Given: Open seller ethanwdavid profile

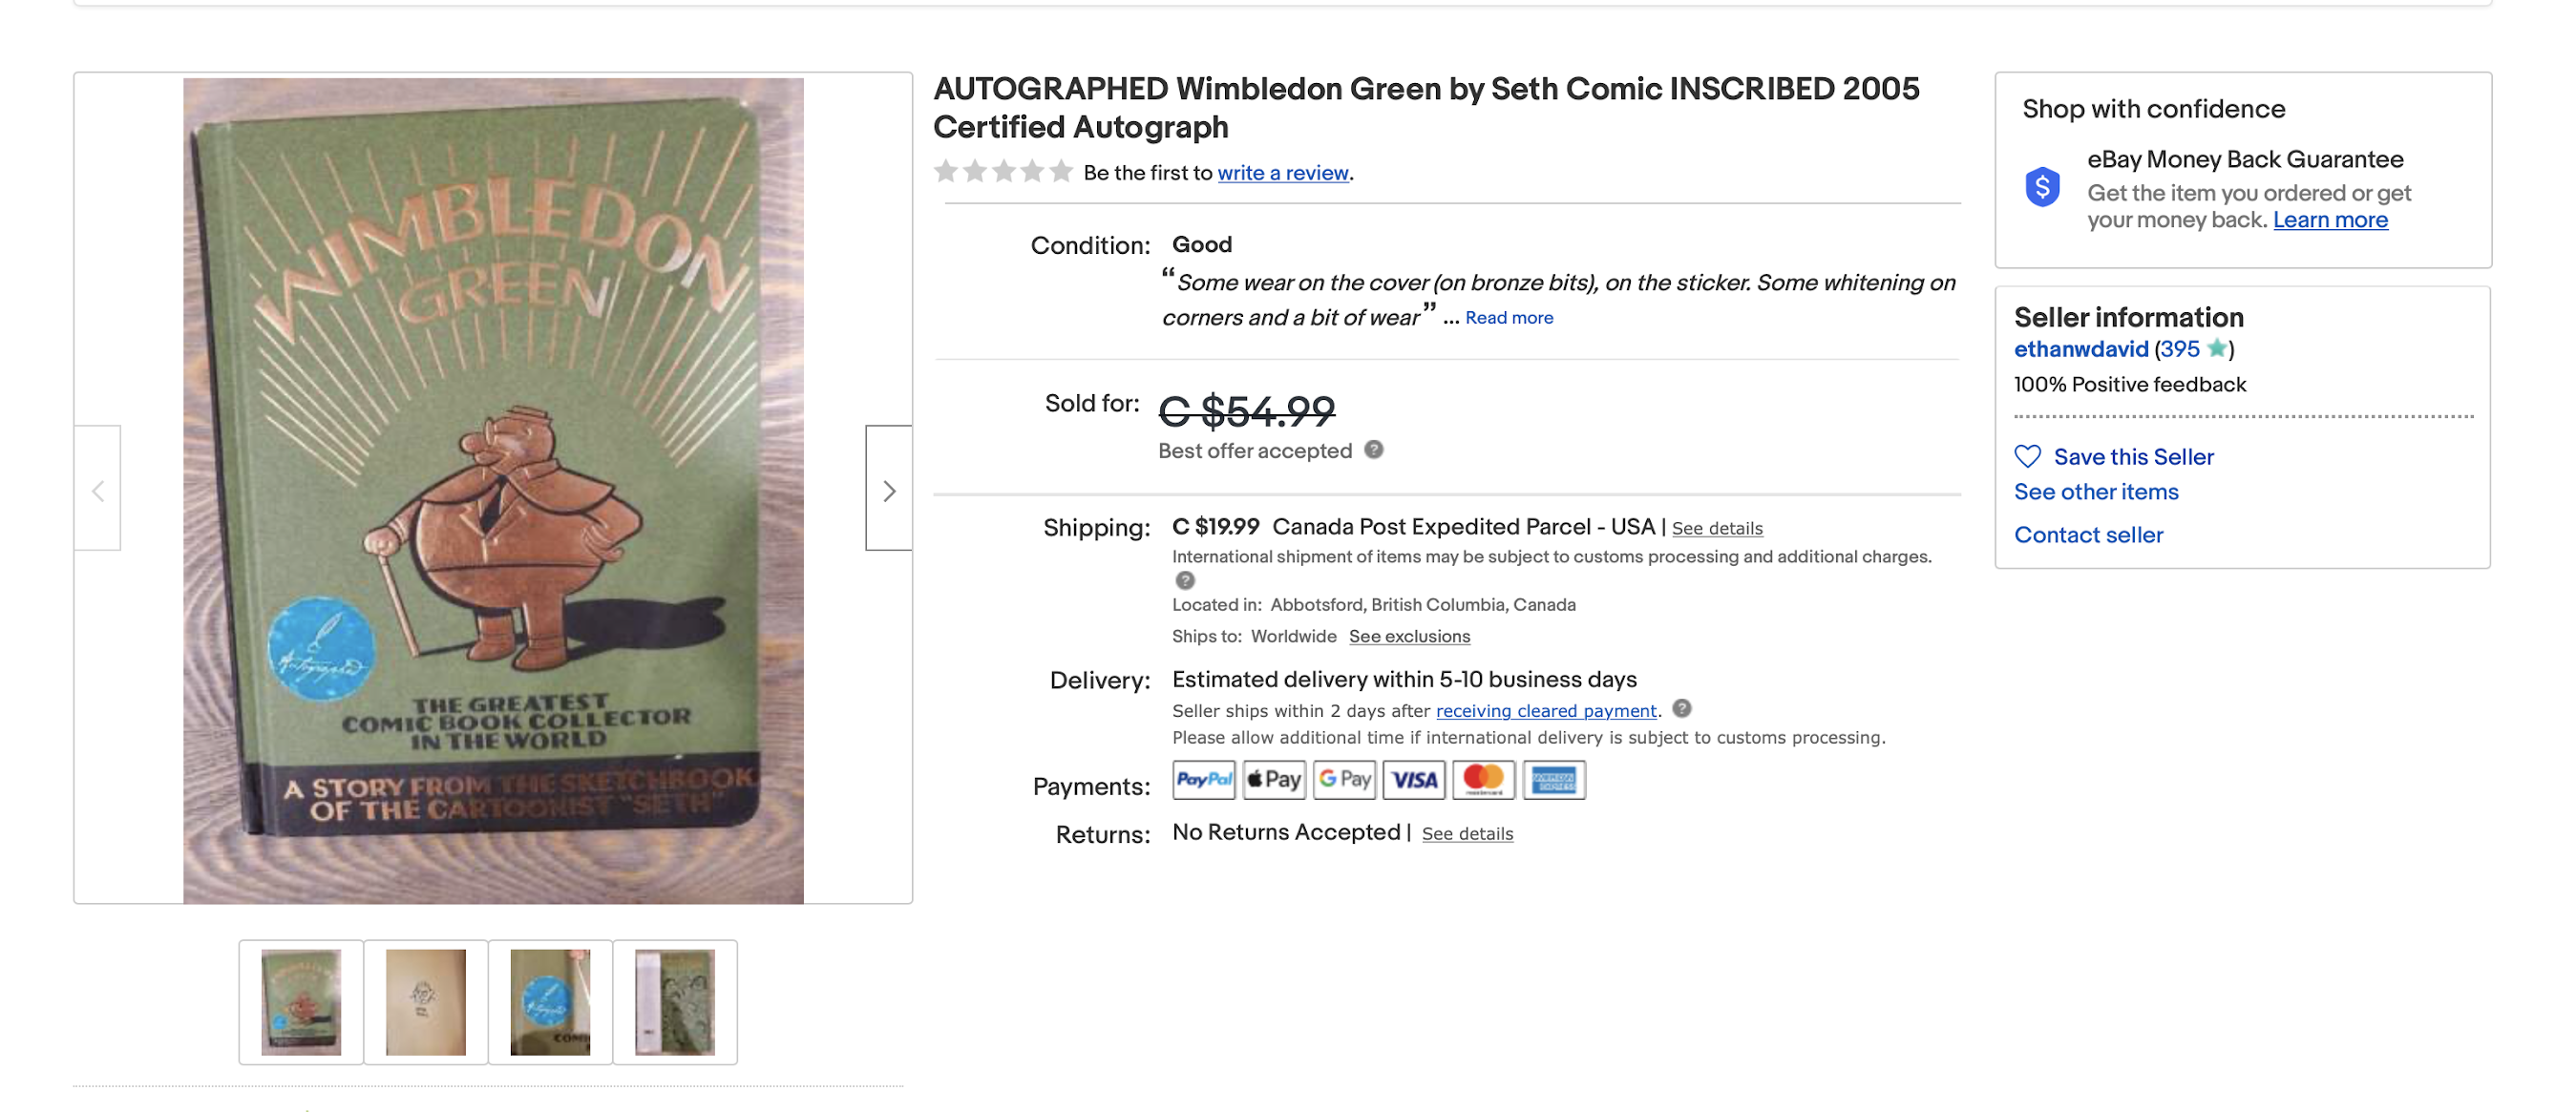Looking at the screenshot, I should (2080, 349).
